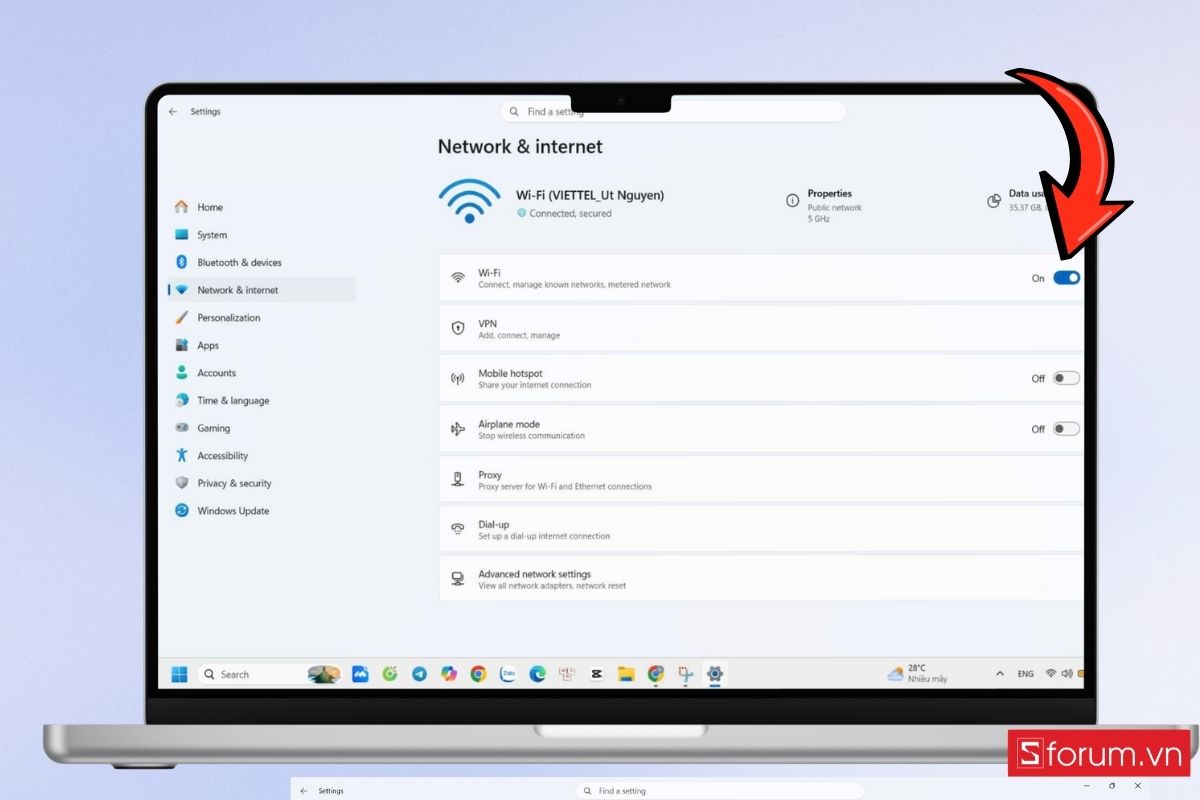Screen dimensions: 1200x800
Task: Click the 'Connected, secured' status text
Action: click(x=570, y=213)
